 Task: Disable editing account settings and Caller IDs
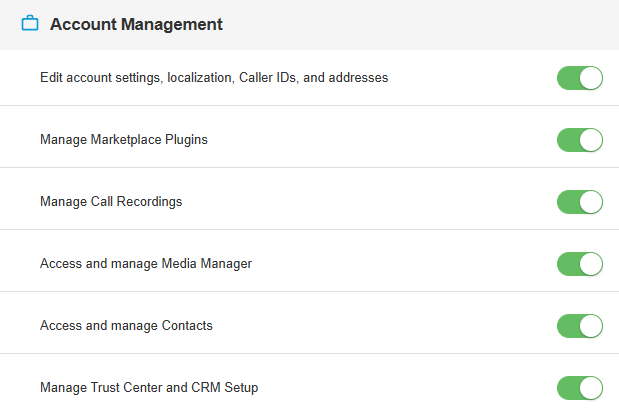point(580,78)
